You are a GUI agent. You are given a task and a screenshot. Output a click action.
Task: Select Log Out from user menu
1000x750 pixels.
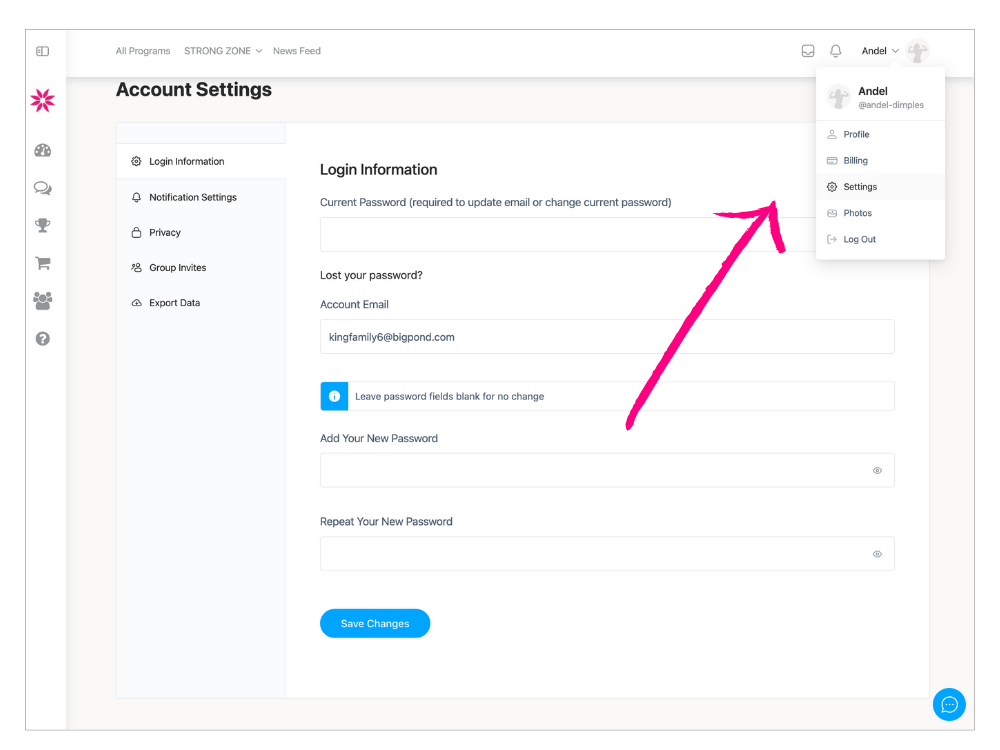pyautogui.click(x=859, y=240)
